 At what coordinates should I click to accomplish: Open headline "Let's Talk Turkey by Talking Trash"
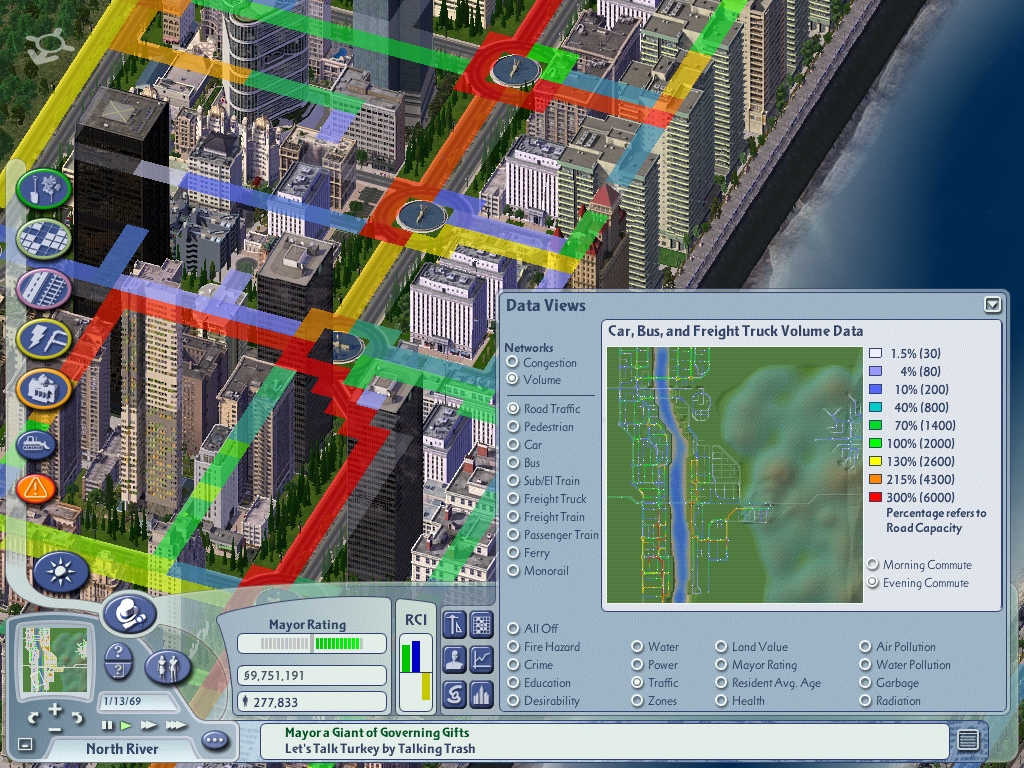[x=380, y=749]
